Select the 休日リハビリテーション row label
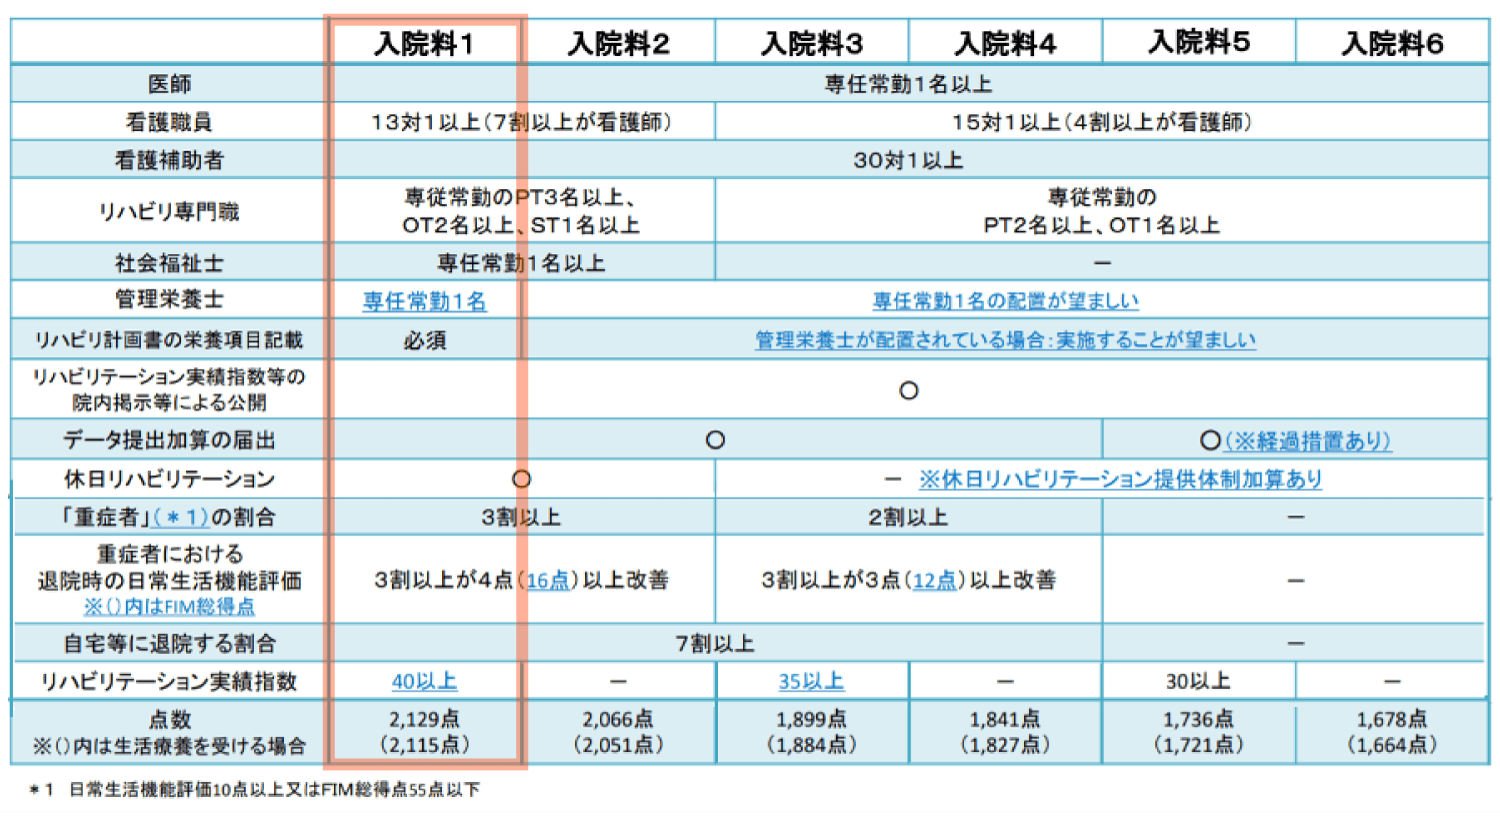Screen dimensions: 1500x824 (169, 479)
